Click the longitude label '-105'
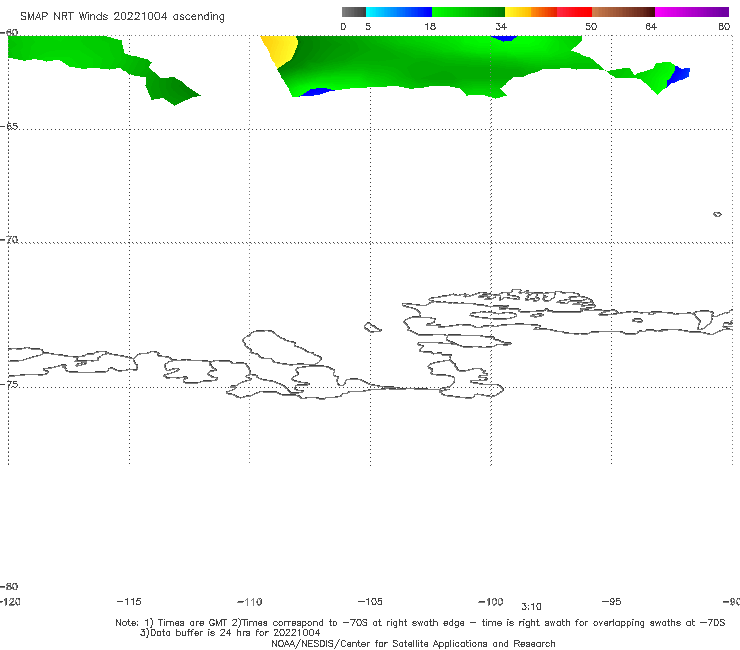740x650 pixels. click(370, 601)
